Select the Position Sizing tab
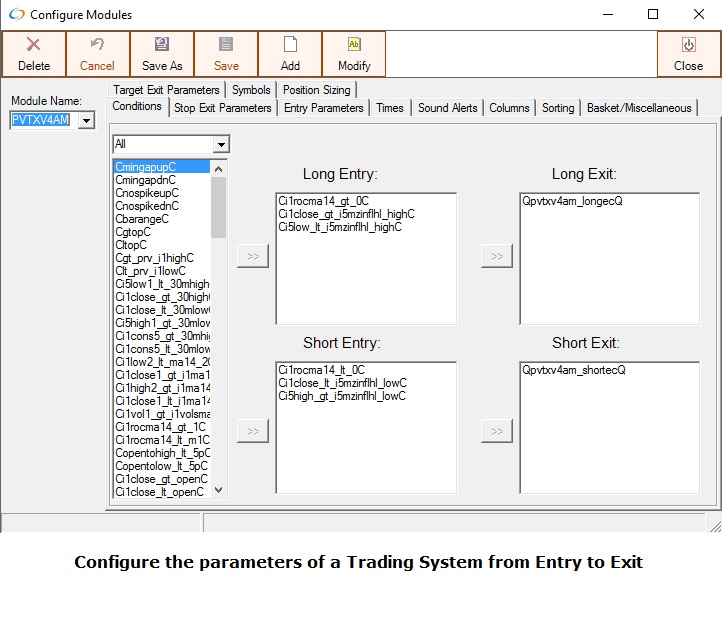This screenshot has width=722, height=623. click(x=316, y=90)
